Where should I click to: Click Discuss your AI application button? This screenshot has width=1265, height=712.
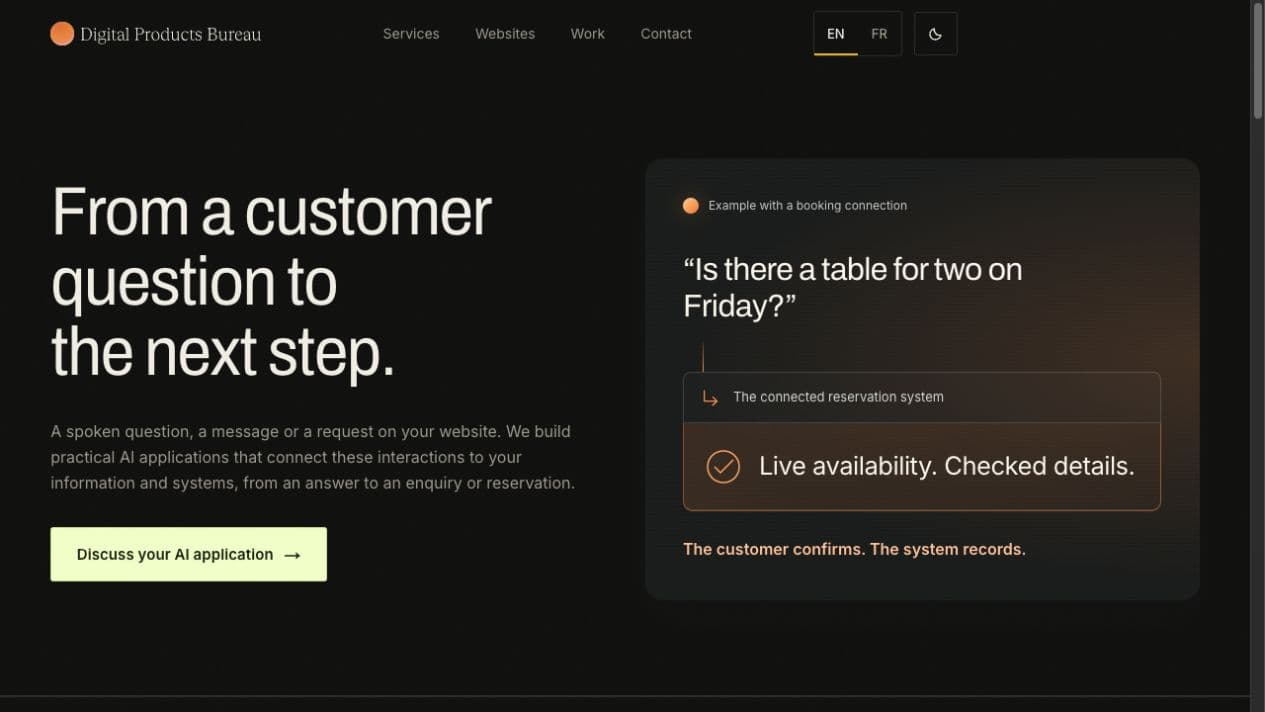189,554
